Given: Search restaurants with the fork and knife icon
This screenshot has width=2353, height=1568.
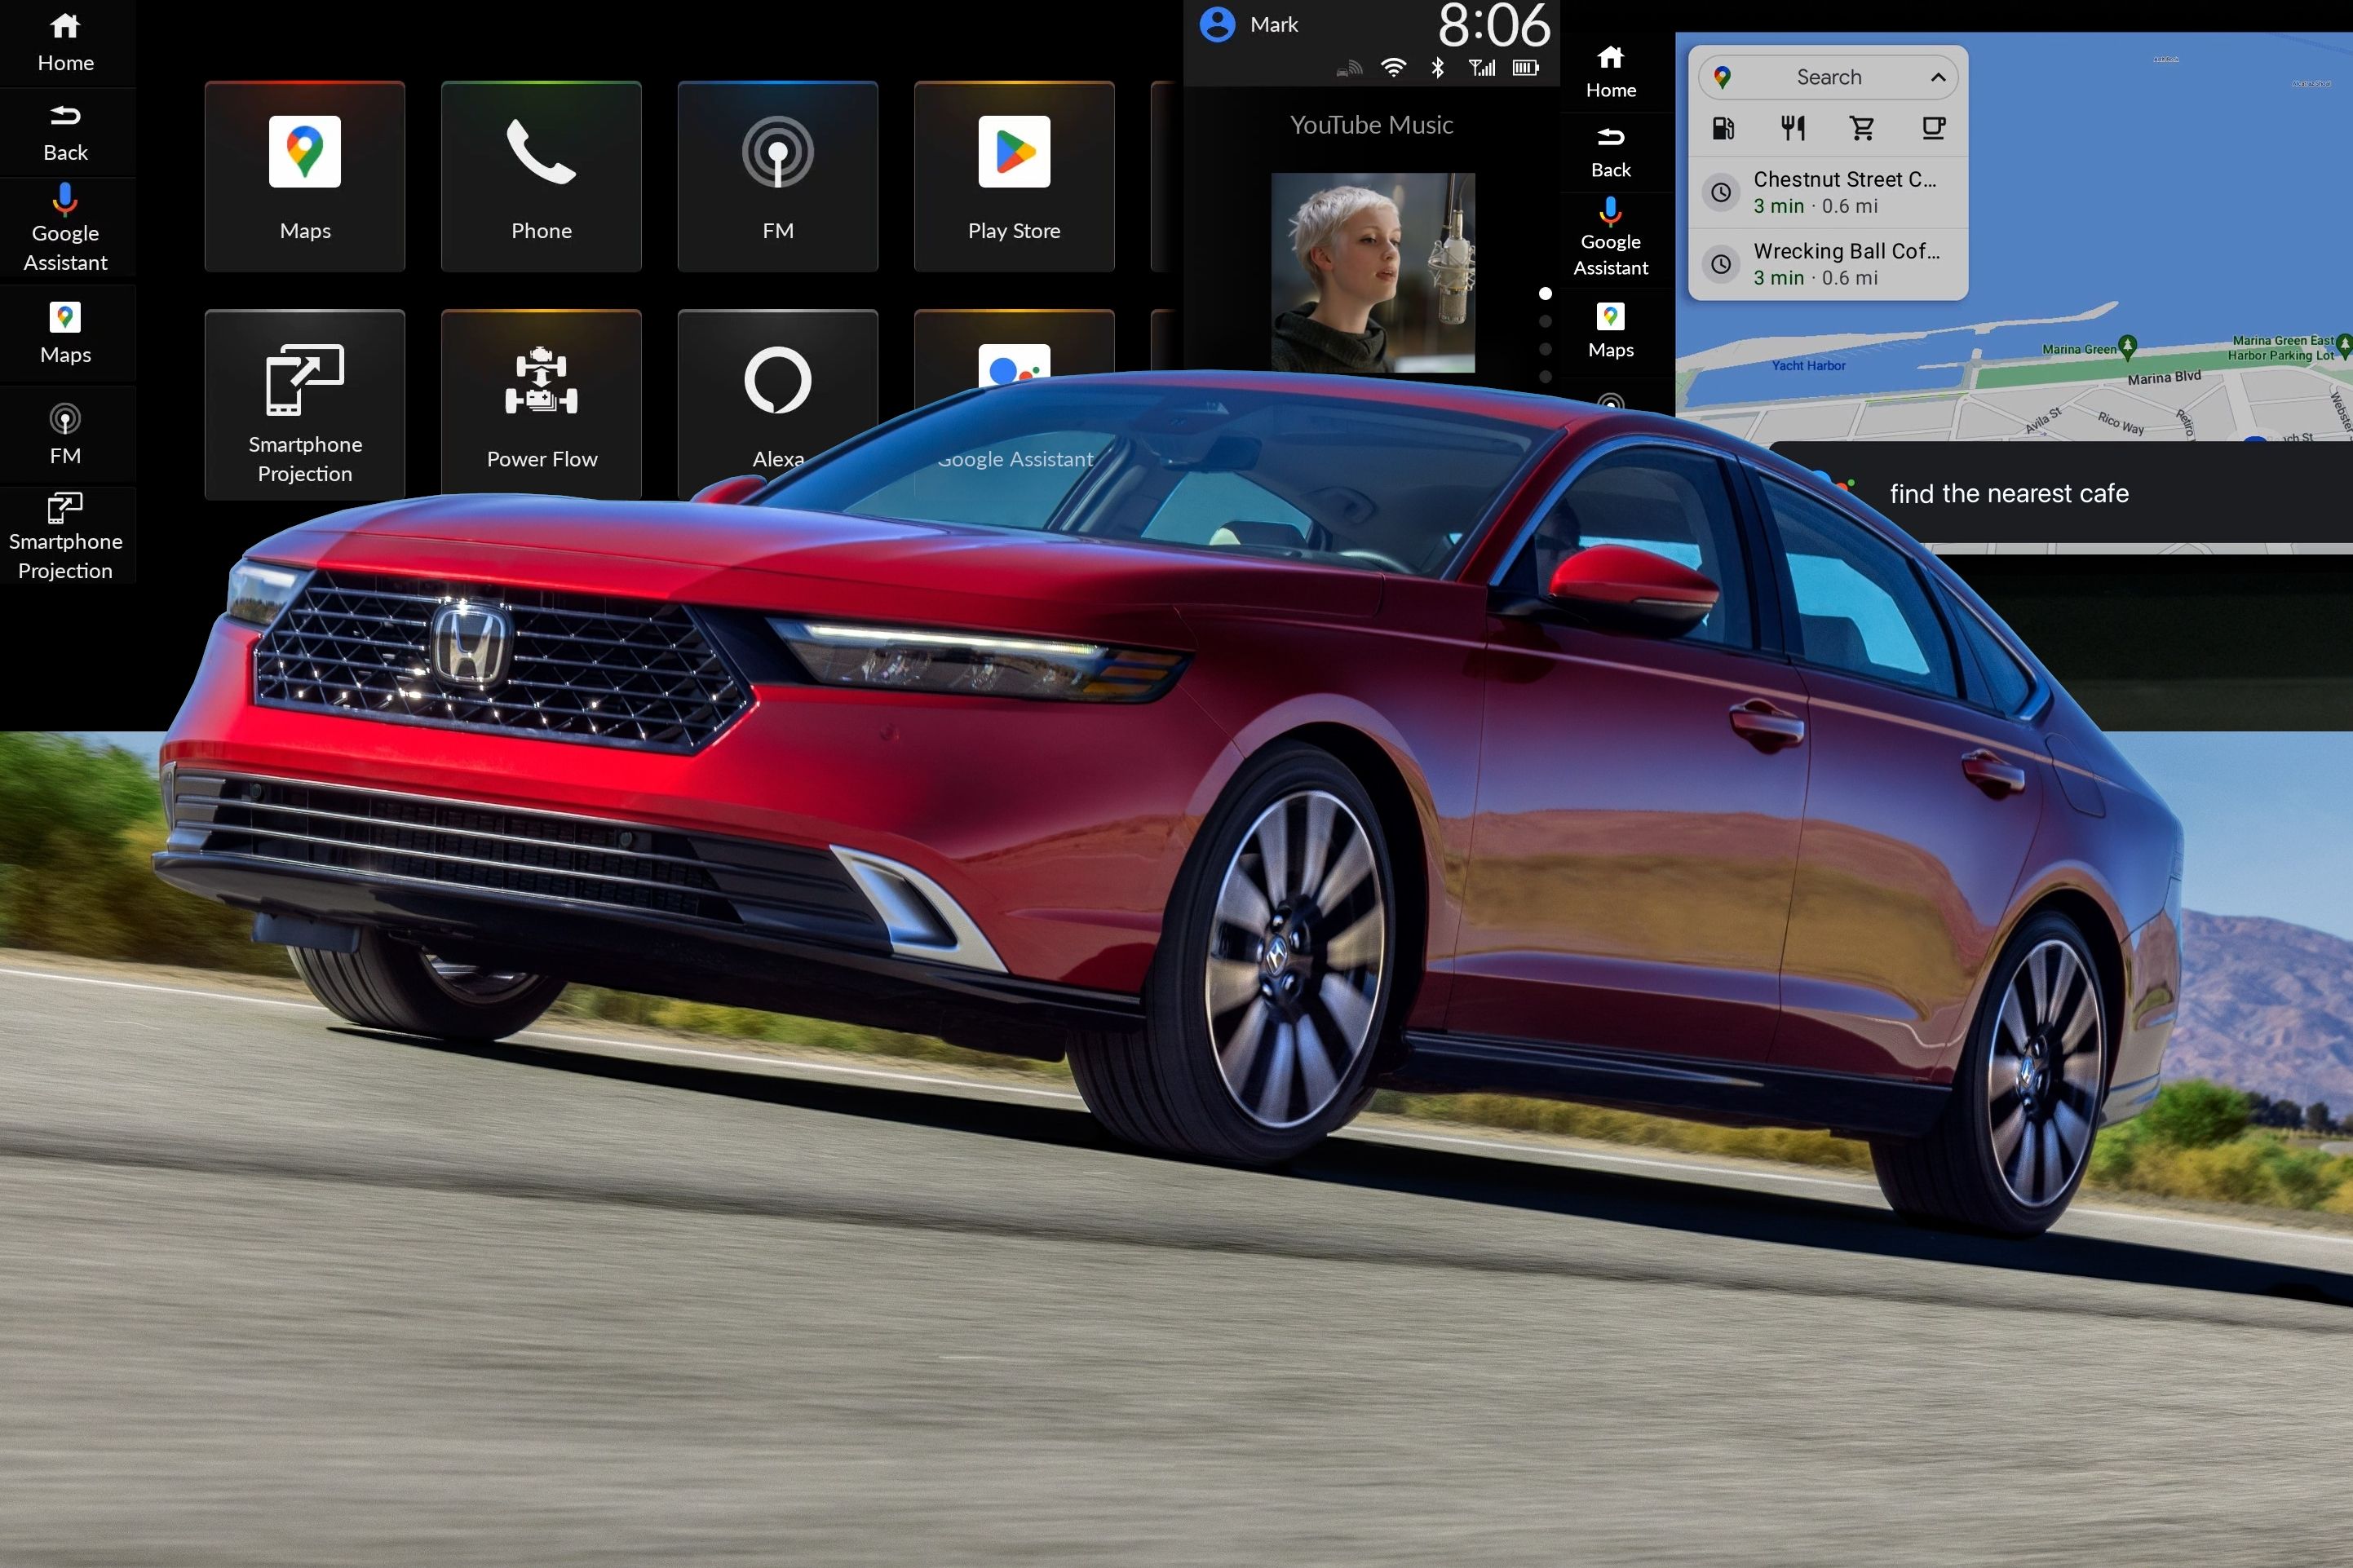Looking at the screenshot, I should 1793,128.
